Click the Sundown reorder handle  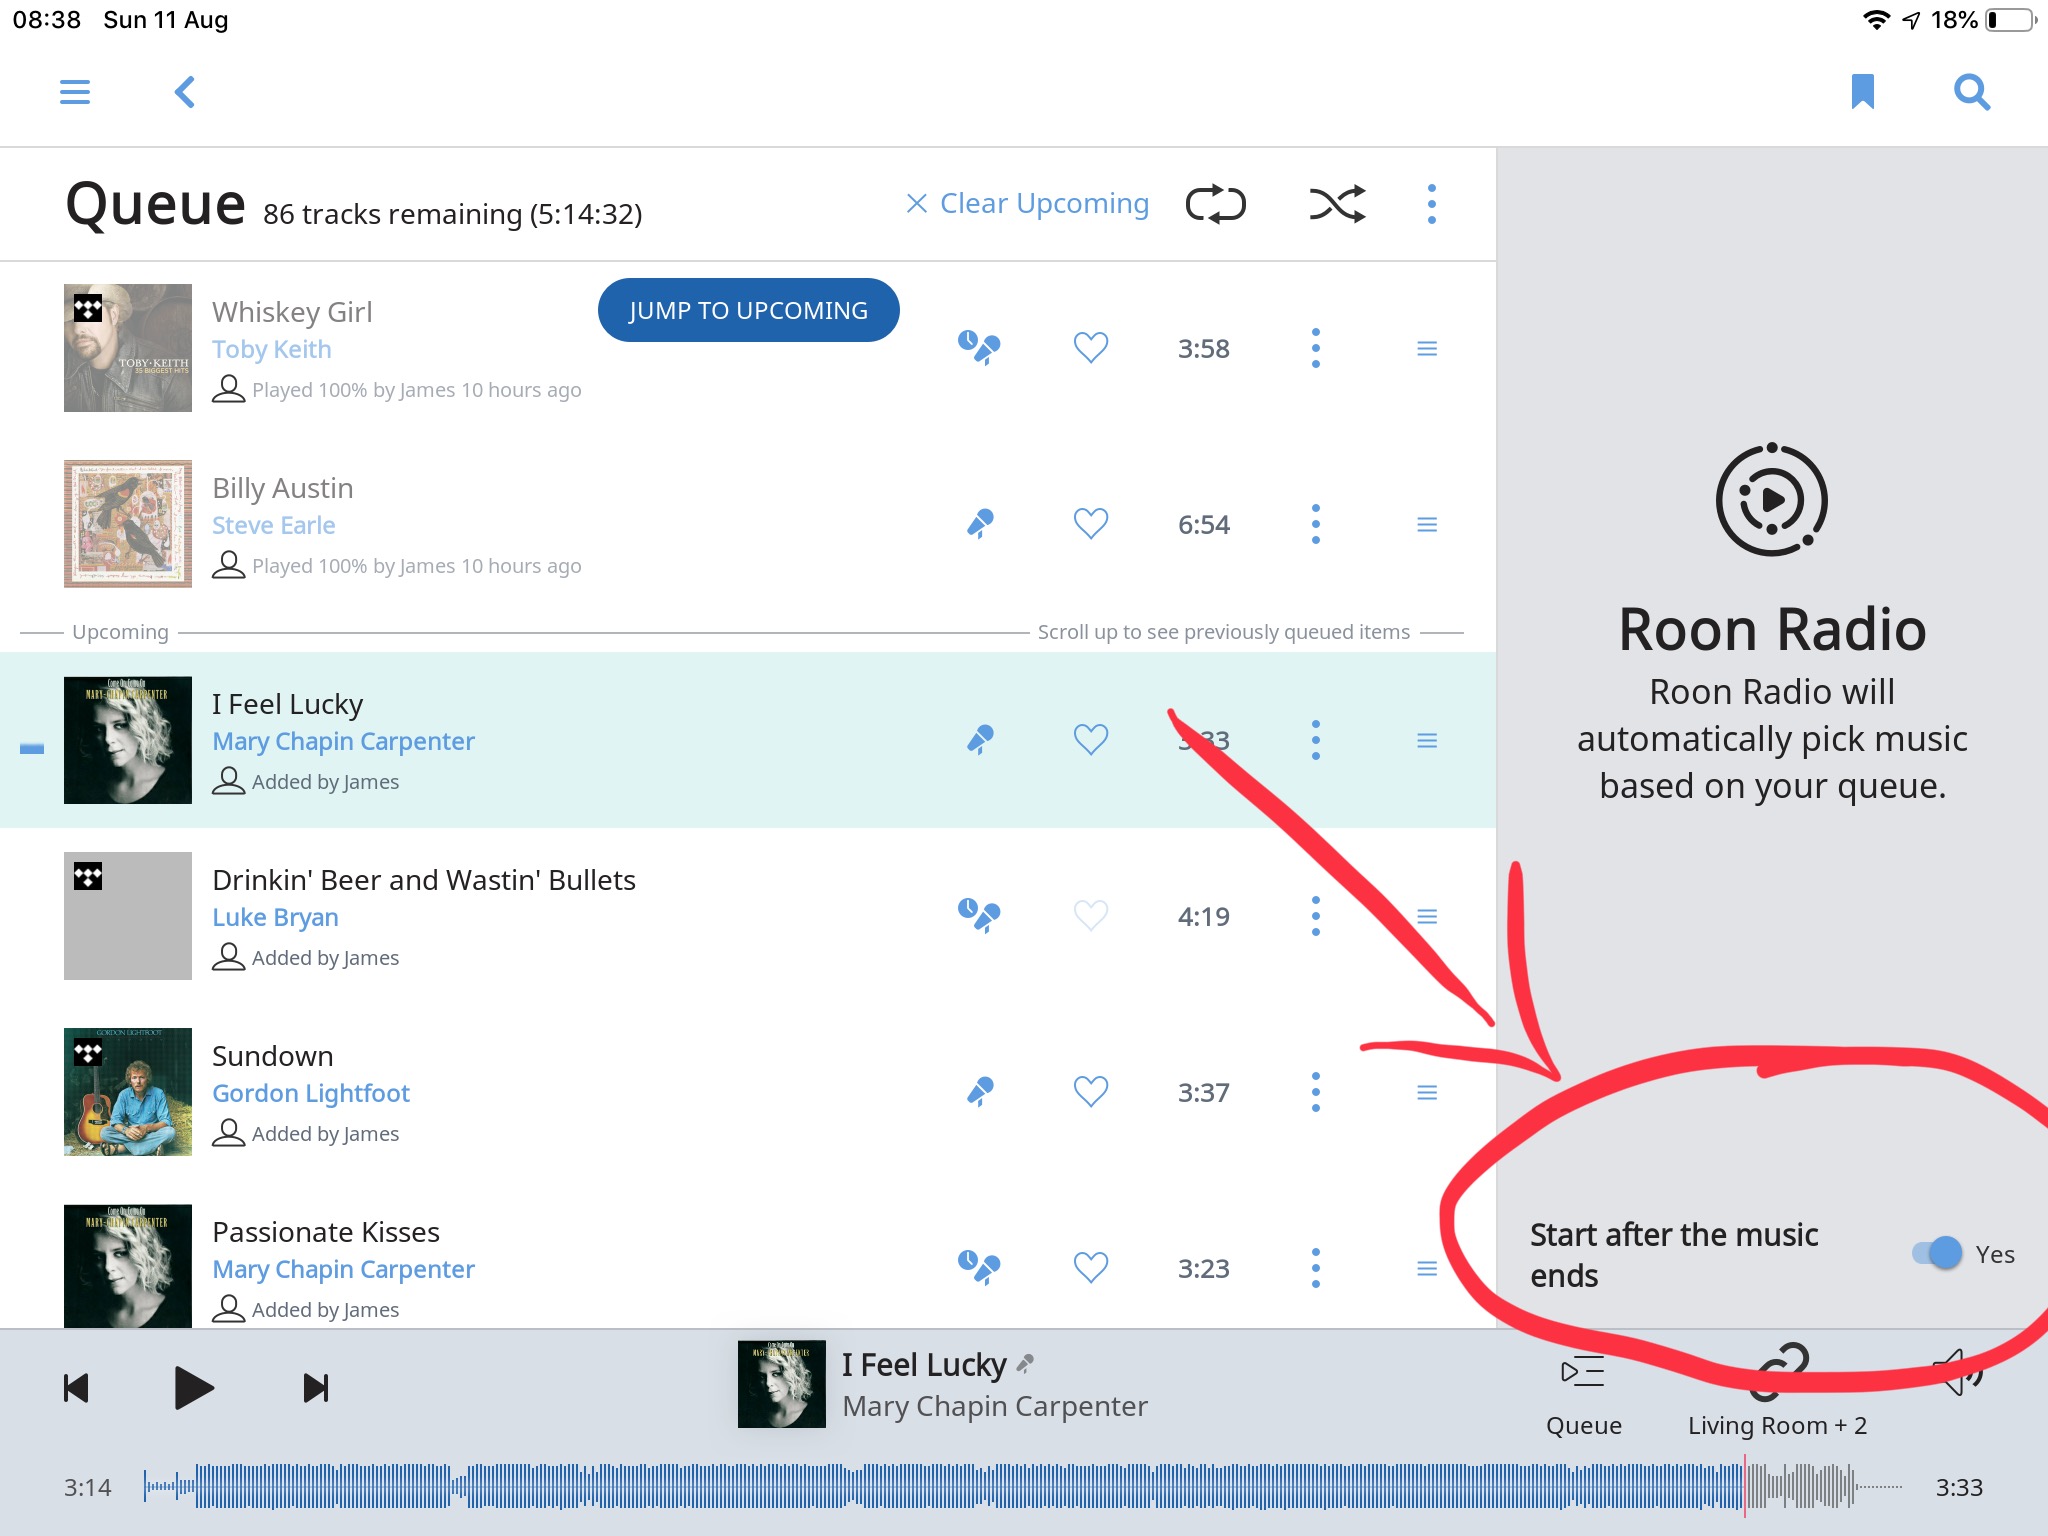(x=1427, y=1092)
